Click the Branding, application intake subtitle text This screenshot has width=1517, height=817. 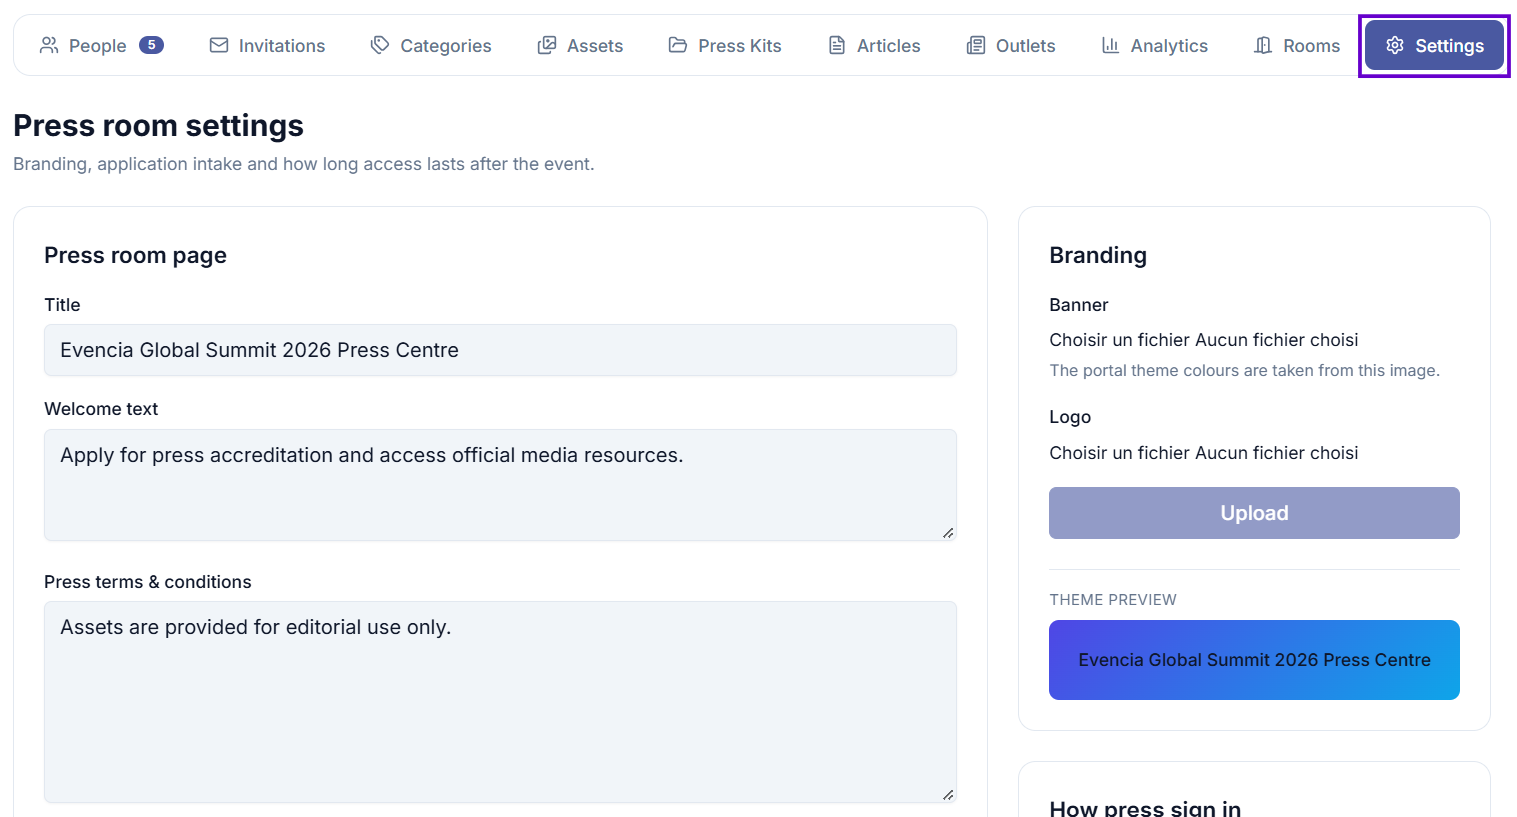coord(304,164)
